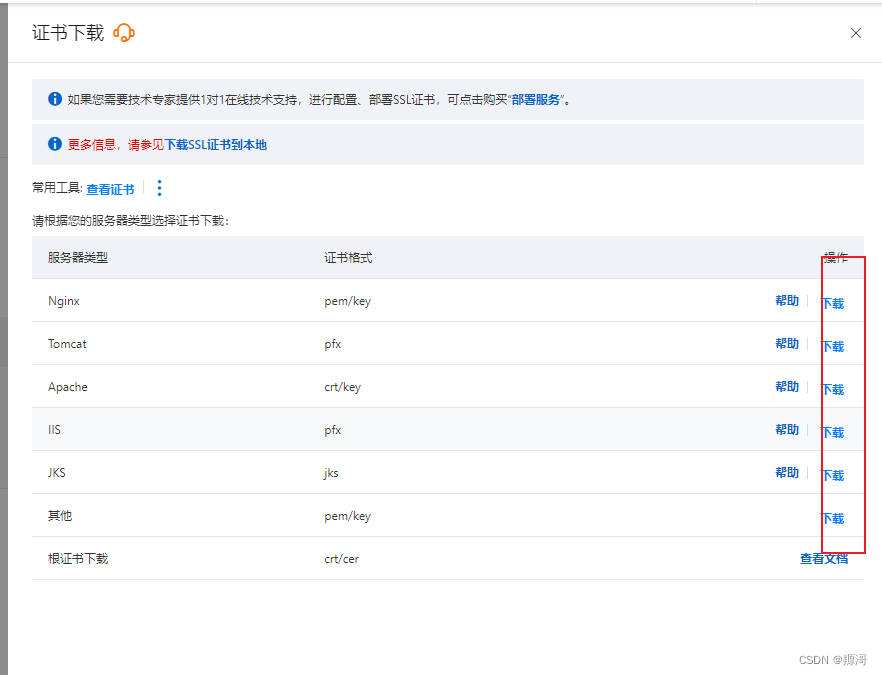
Task: Click the 证书下载 dialog title
Action: 68,33
